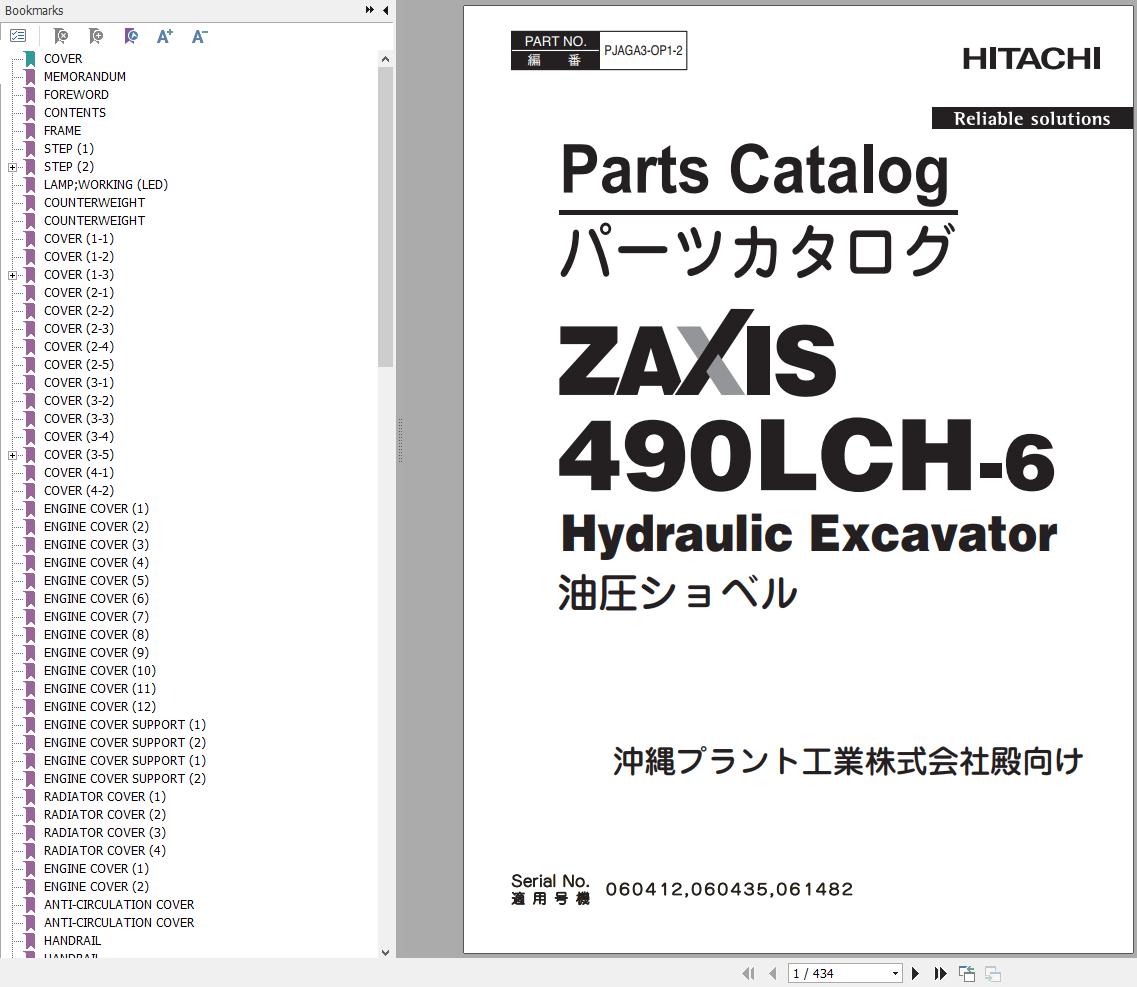Click the double-arrow panel options button

coord(370,10)
